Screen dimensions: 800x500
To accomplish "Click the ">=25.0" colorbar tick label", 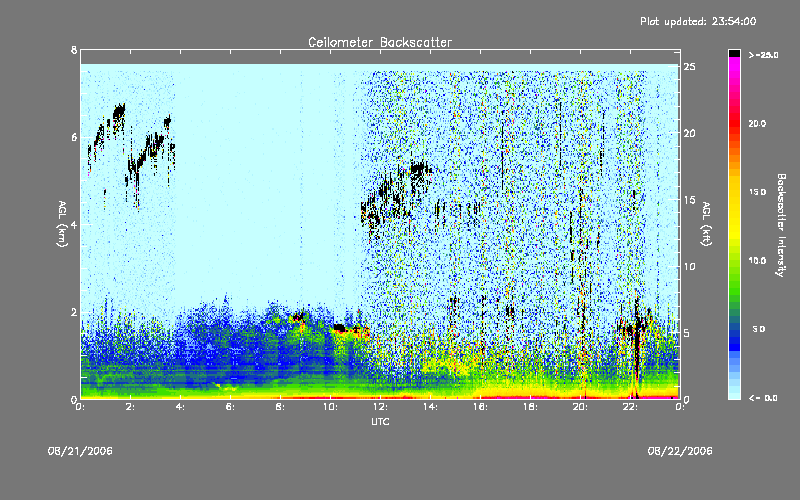I will (x=763, y=55).
